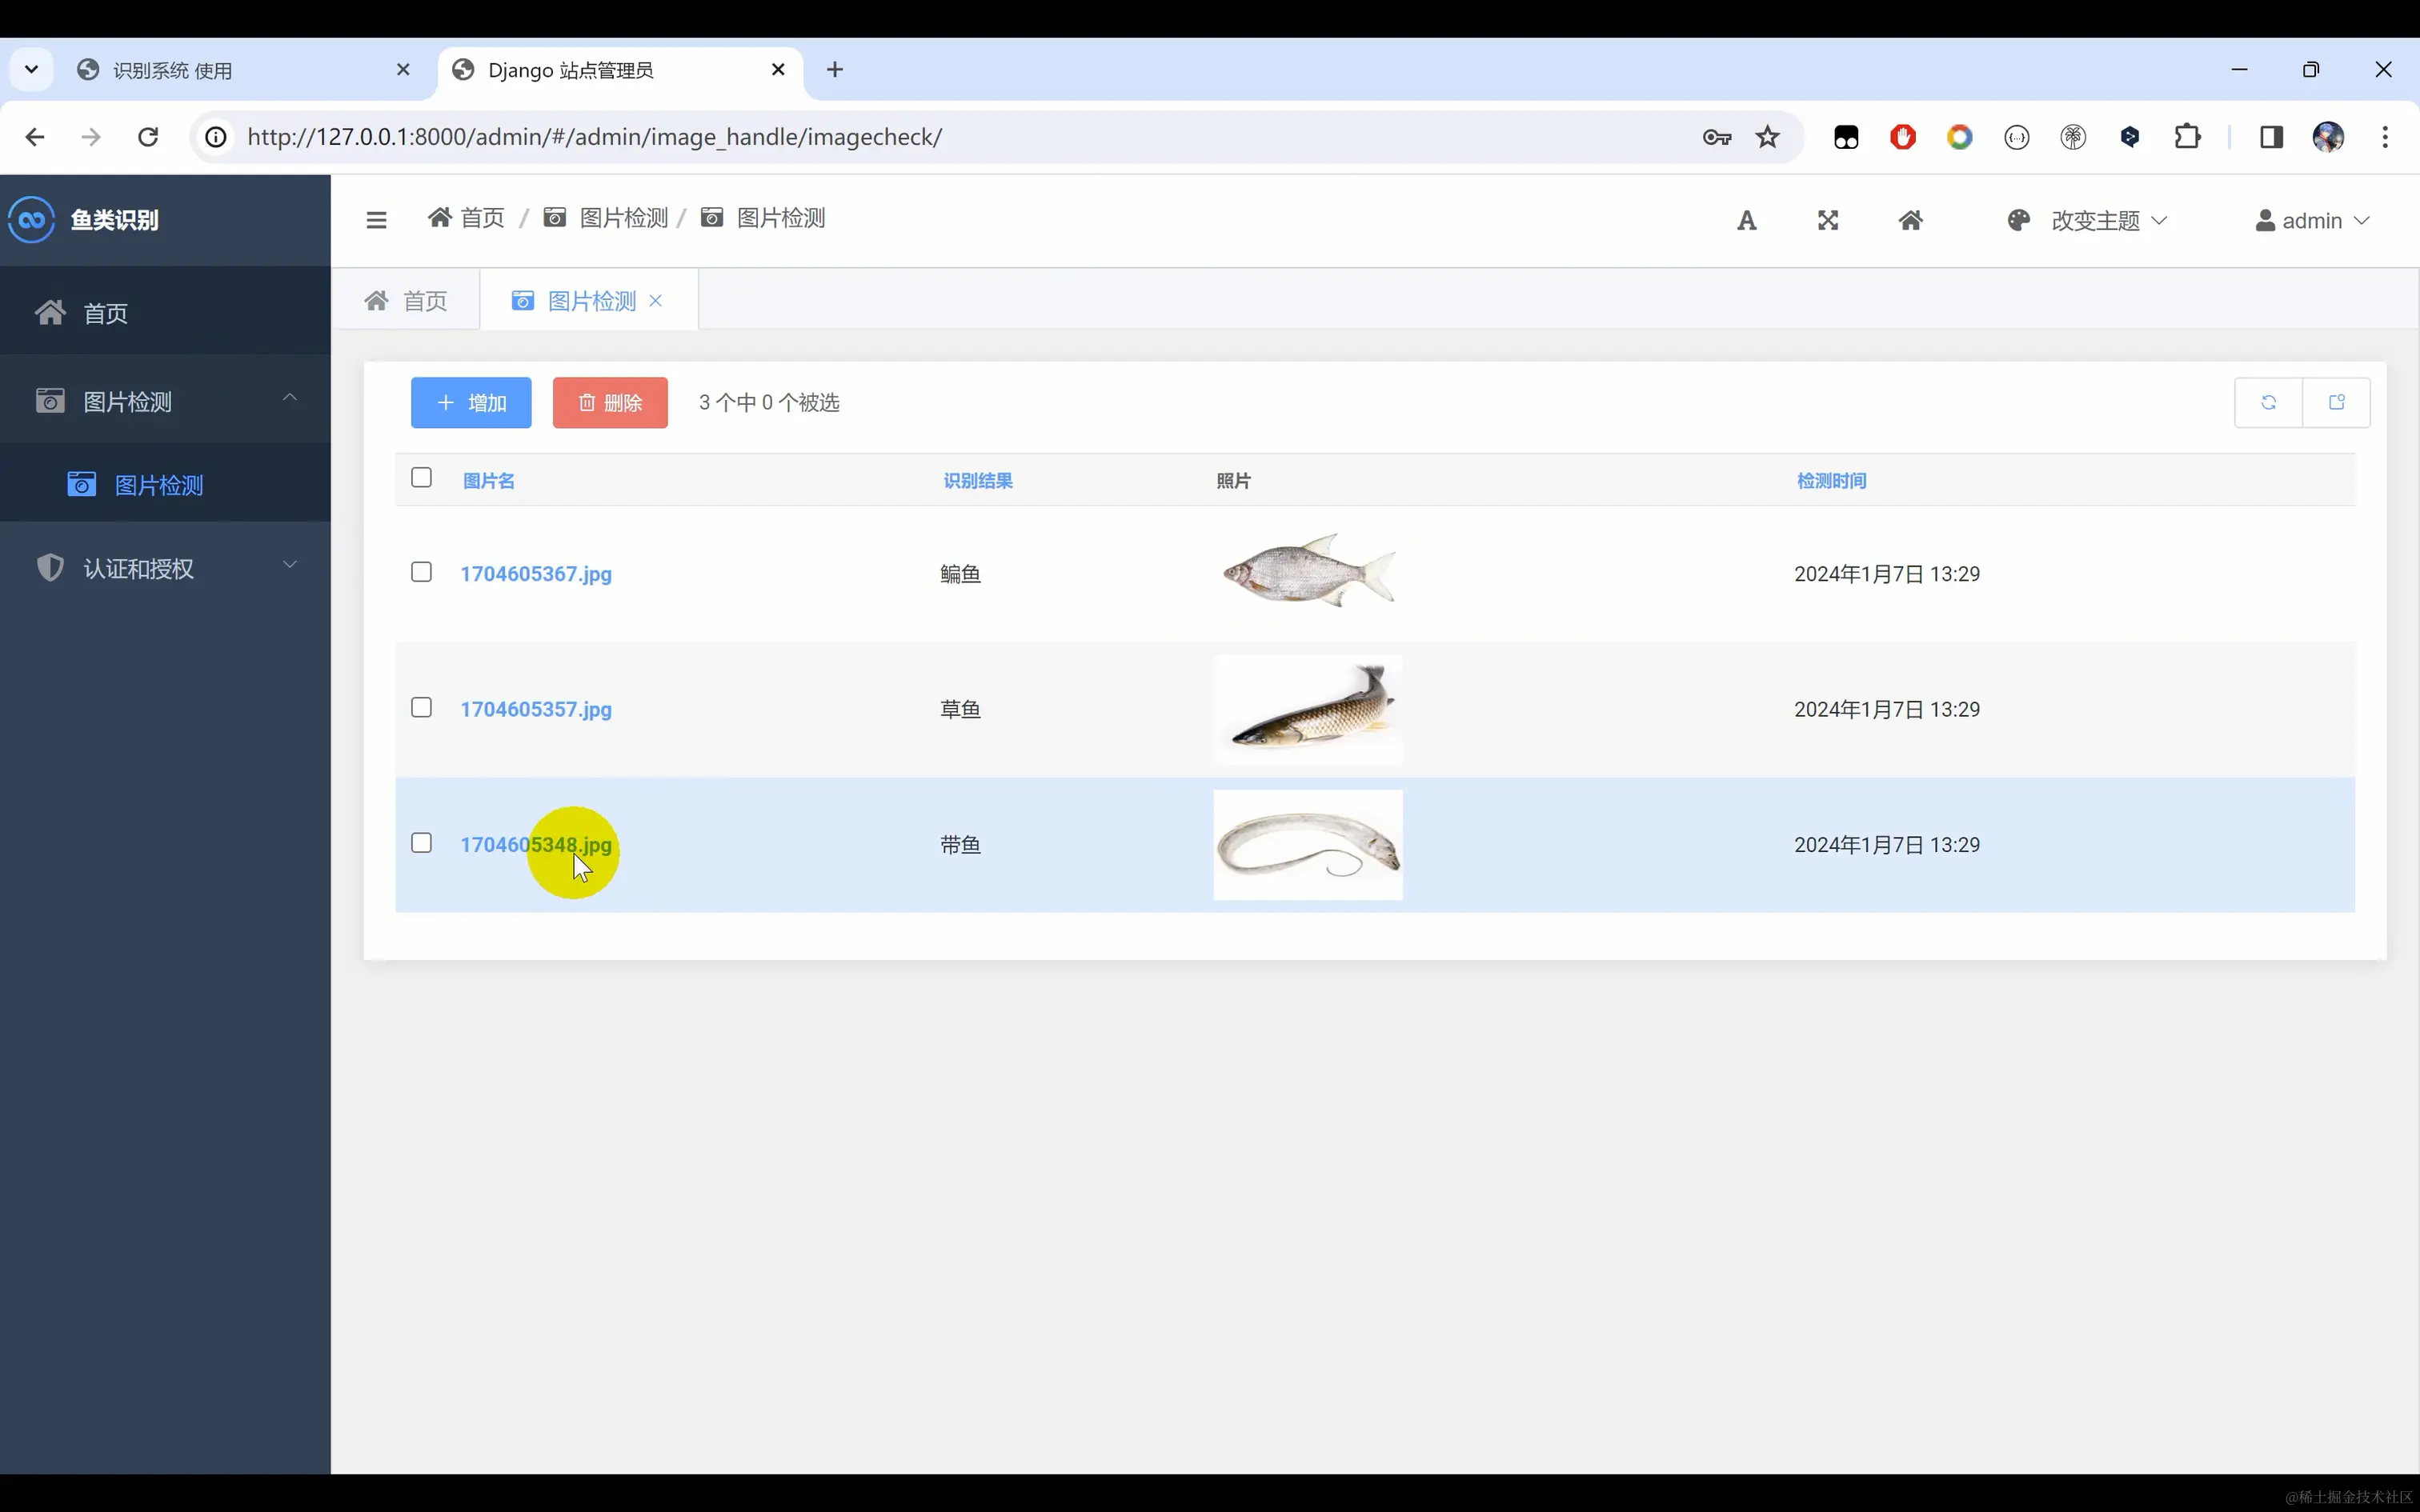Open the password key icon in address bar

point(1716,137)
